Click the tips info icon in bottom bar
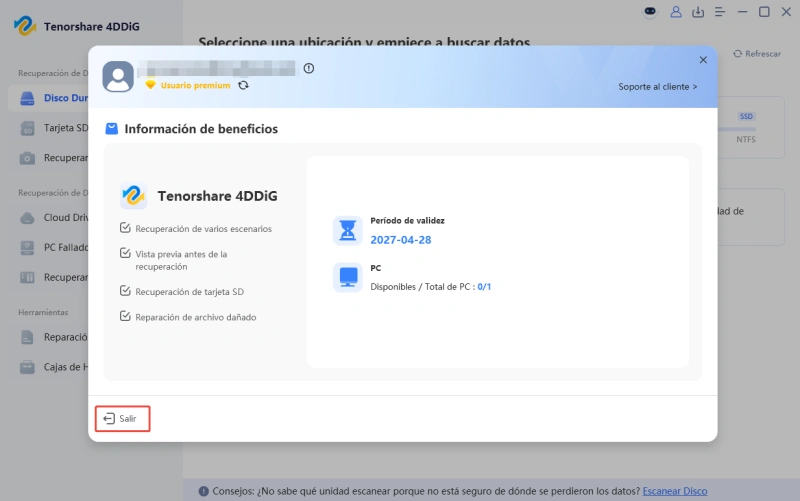This screenshot has height=501, width=800. pyautogui.click(x=204, y=491)
